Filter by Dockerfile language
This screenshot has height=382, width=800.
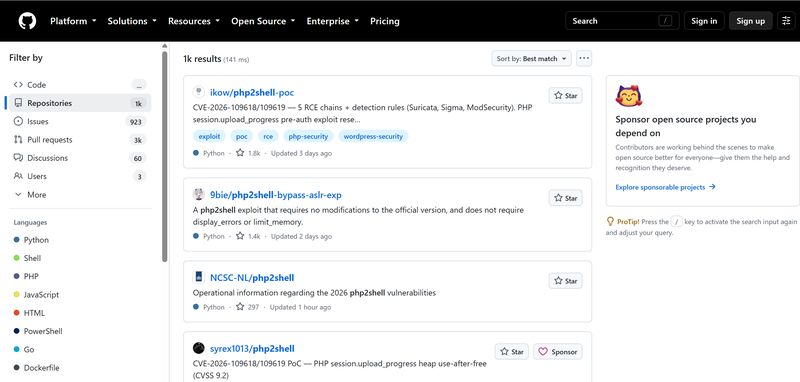pyautogui.click(x=80, y=368)
